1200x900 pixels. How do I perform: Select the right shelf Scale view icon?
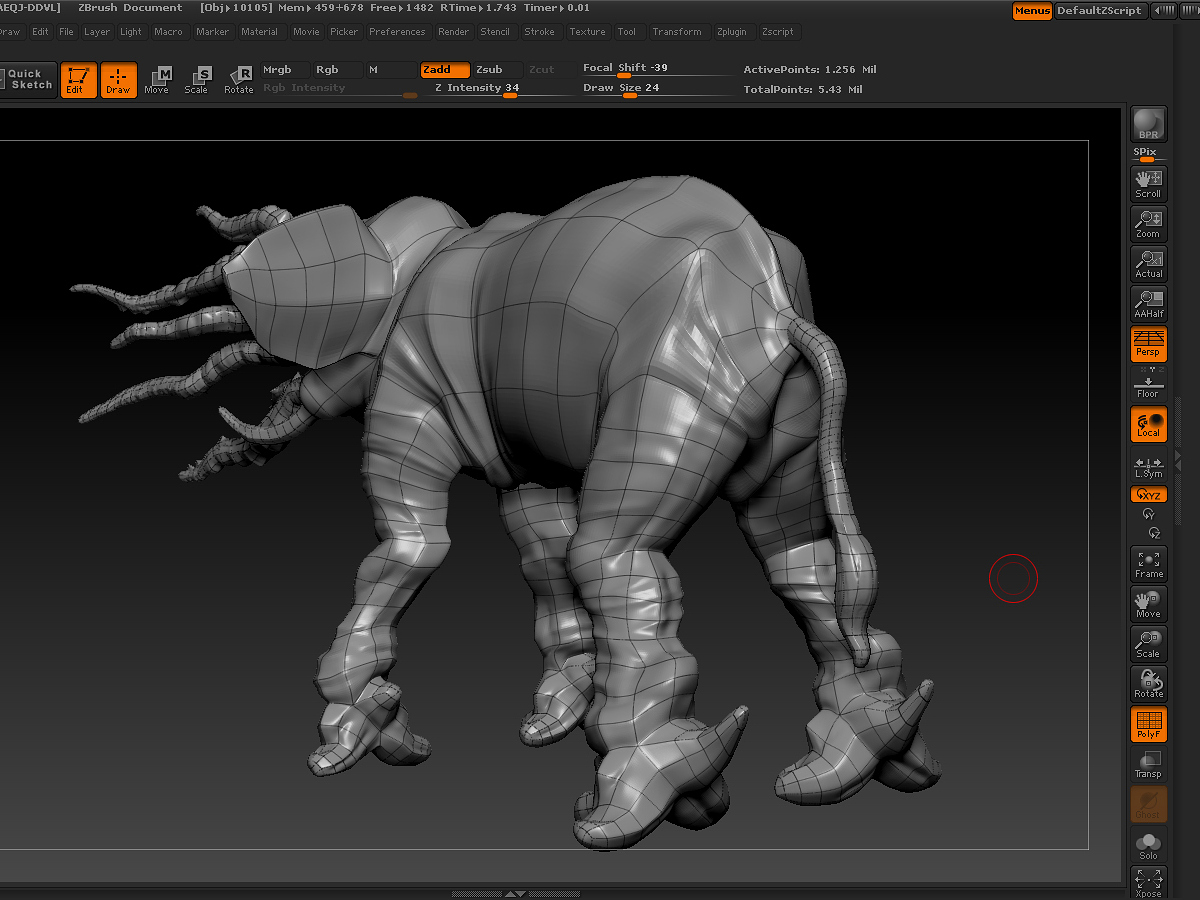click(x=1149, y=644)
